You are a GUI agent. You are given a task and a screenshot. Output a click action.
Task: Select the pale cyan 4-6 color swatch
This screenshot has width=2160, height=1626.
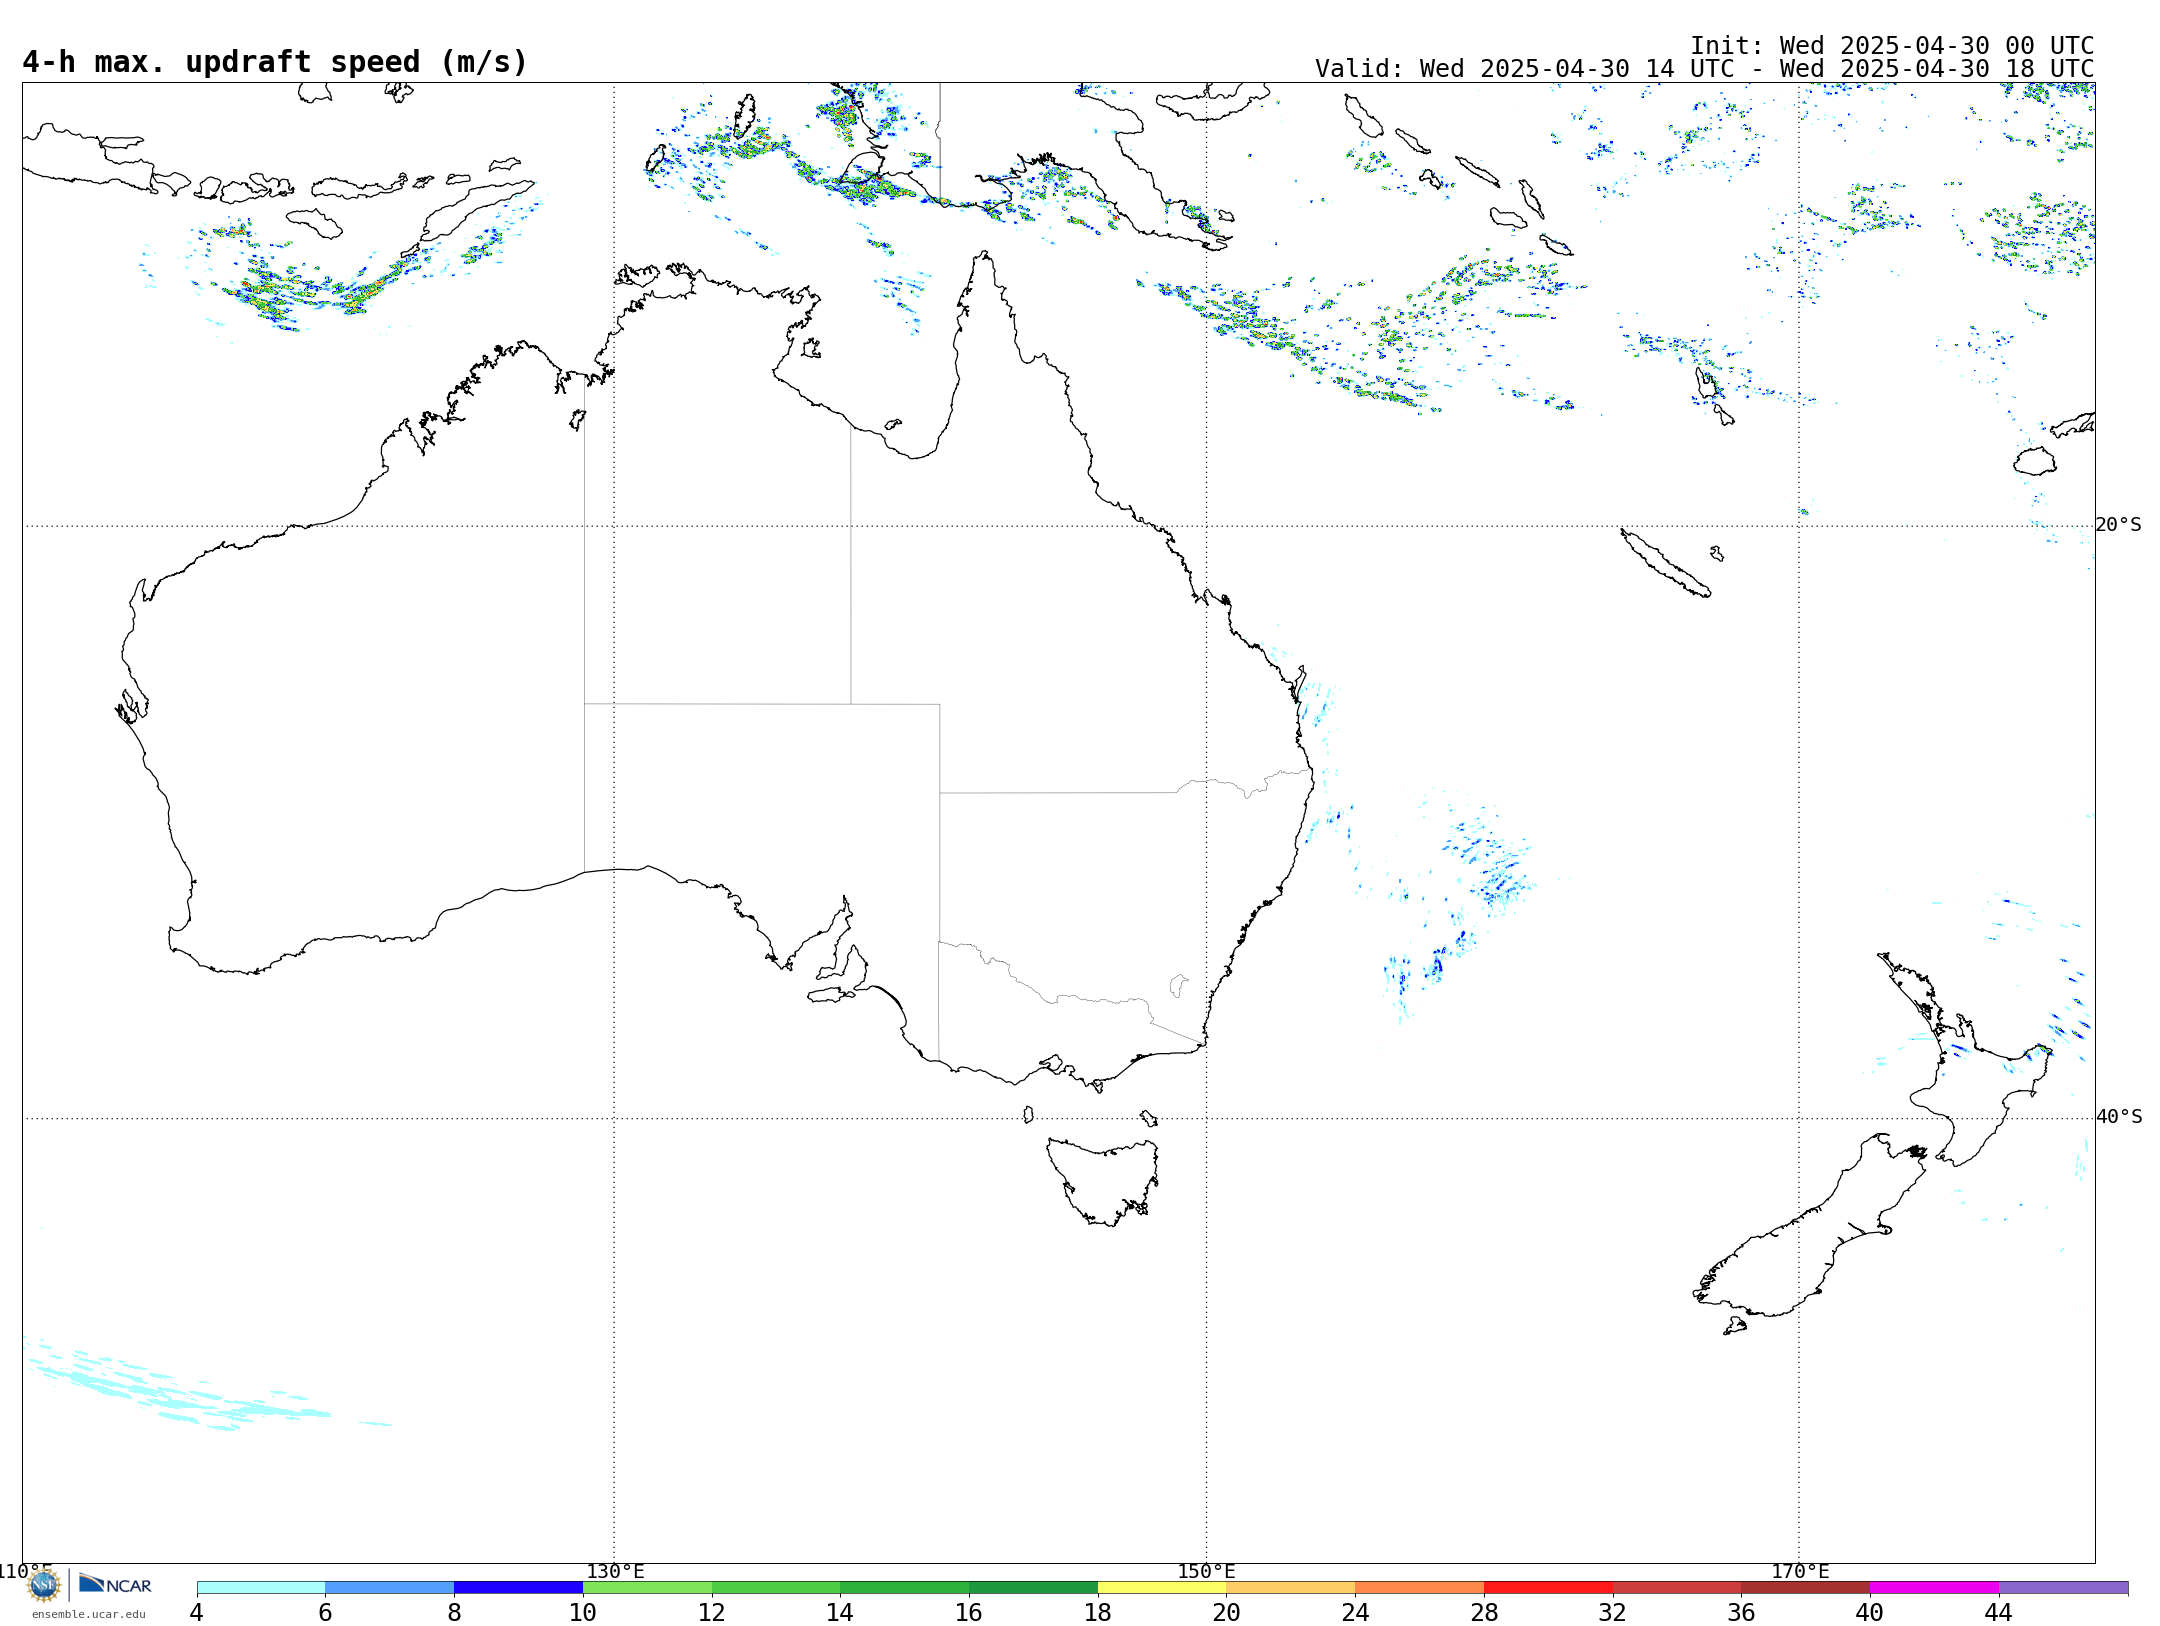(x=261, y=1588)
